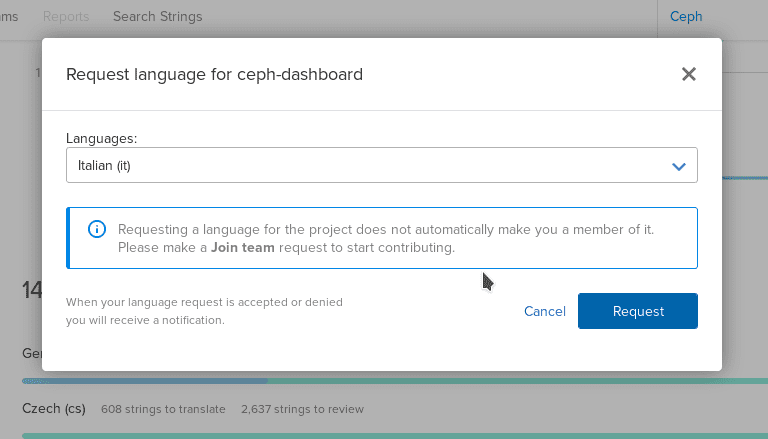Click the info icon in the notice
This screenshot has width=768, height=439.
[x=97, y=229]
